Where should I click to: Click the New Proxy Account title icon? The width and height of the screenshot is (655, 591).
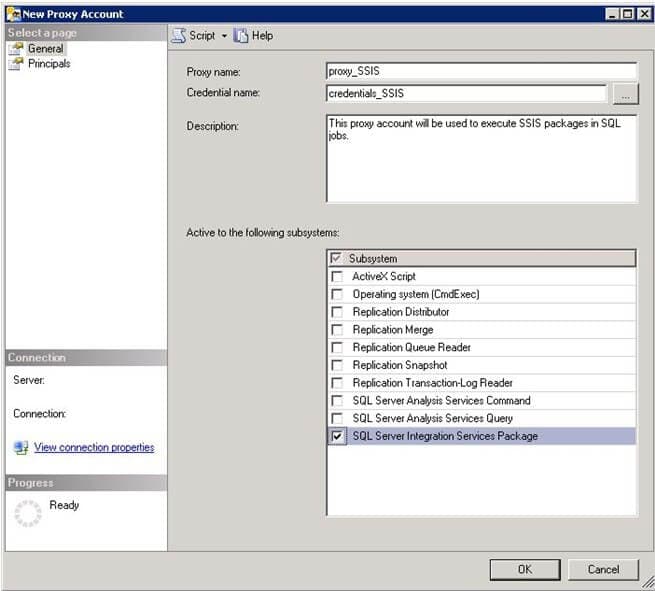[x=13, y=14]
